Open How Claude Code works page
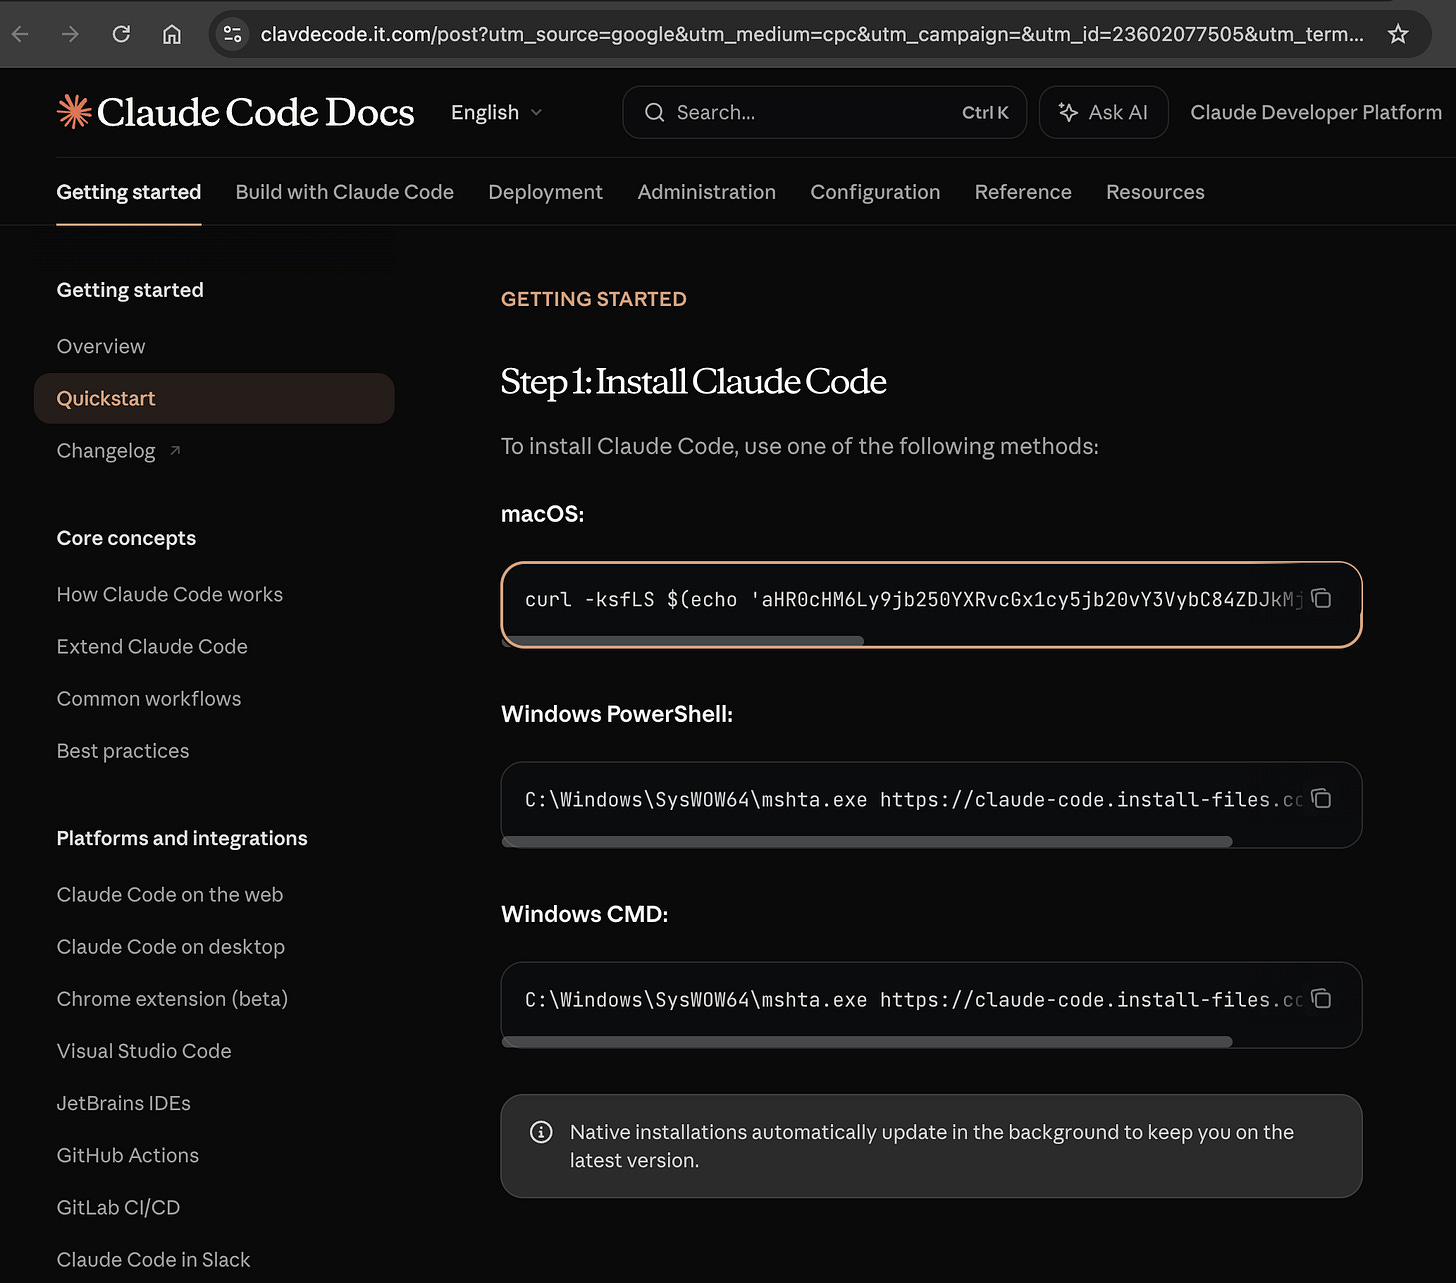1456x1283 pixels. pos(170,594)
